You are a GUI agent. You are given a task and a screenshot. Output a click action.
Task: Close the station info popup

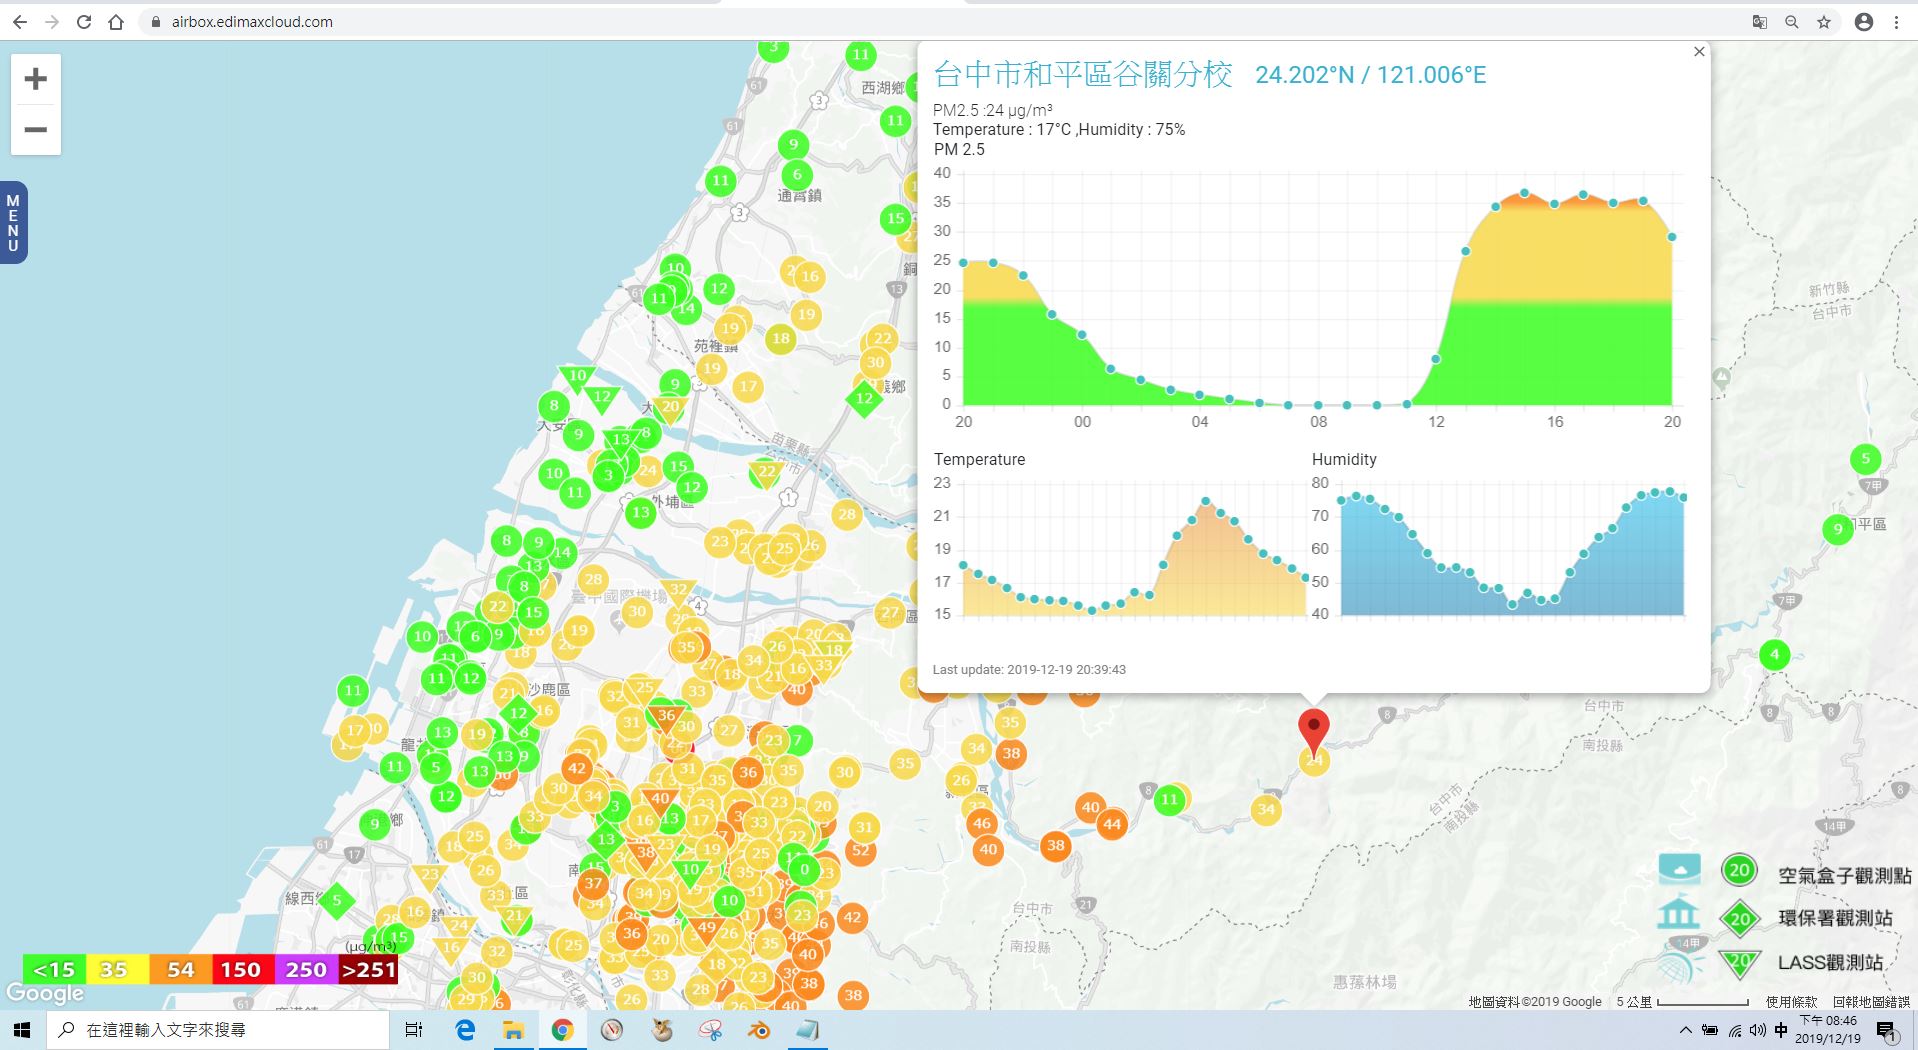1699,52
